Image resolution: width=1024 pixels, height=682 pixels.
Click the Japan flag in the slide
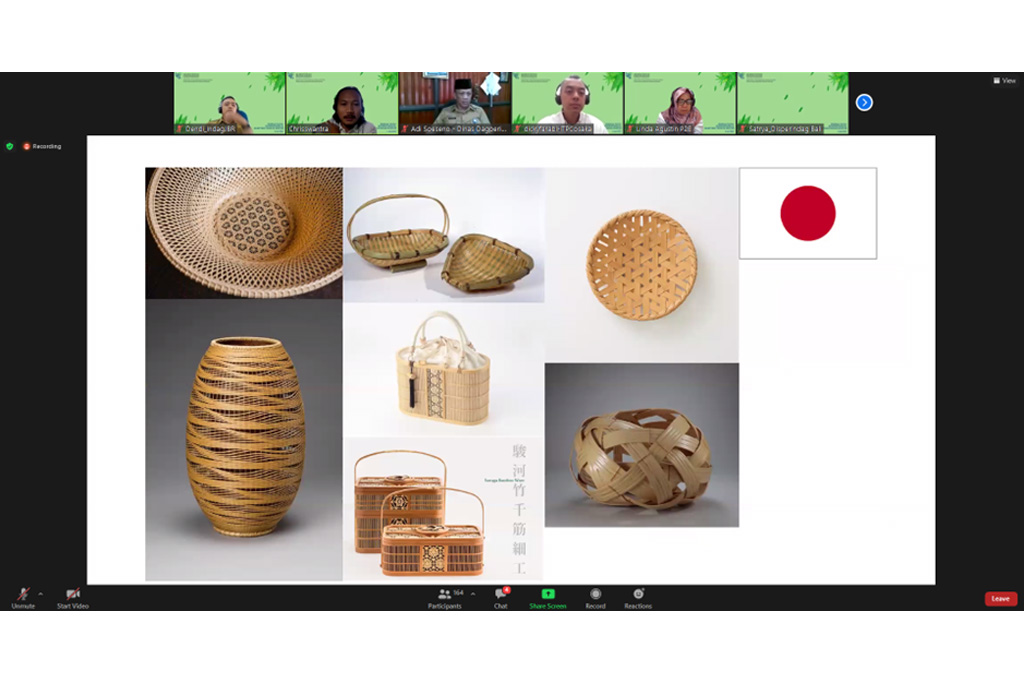click(807, 213)
